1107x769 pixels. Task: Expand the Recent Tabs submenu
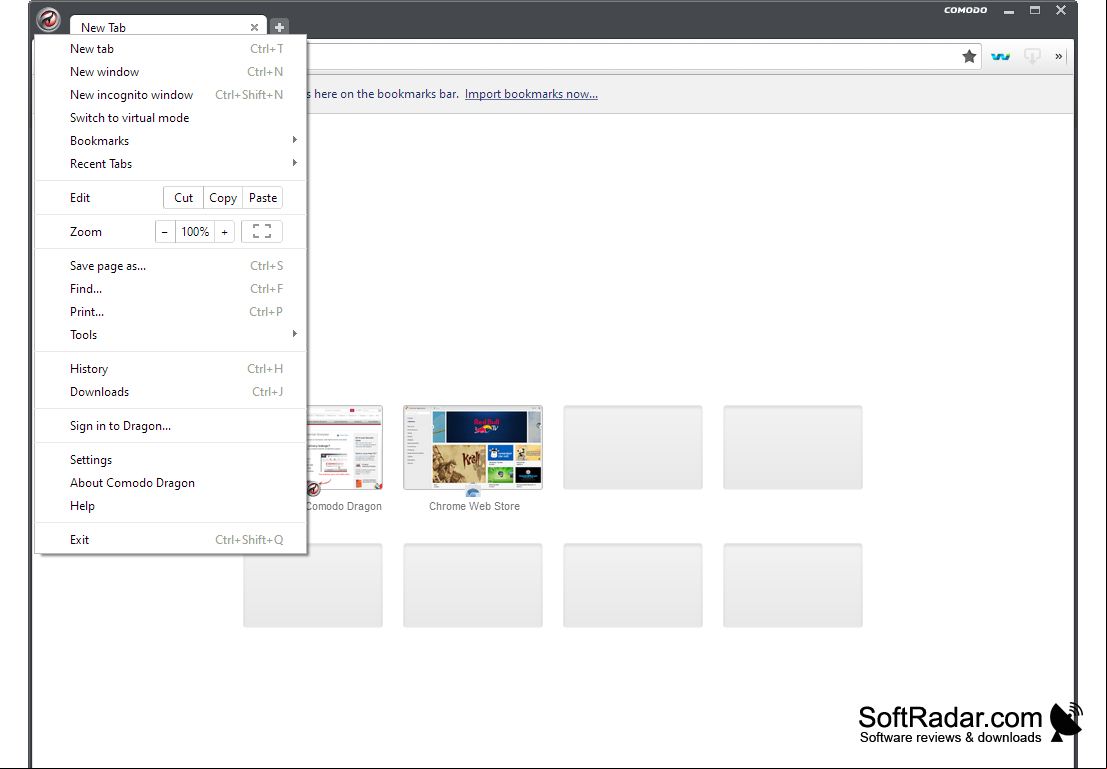pos(171,164)
